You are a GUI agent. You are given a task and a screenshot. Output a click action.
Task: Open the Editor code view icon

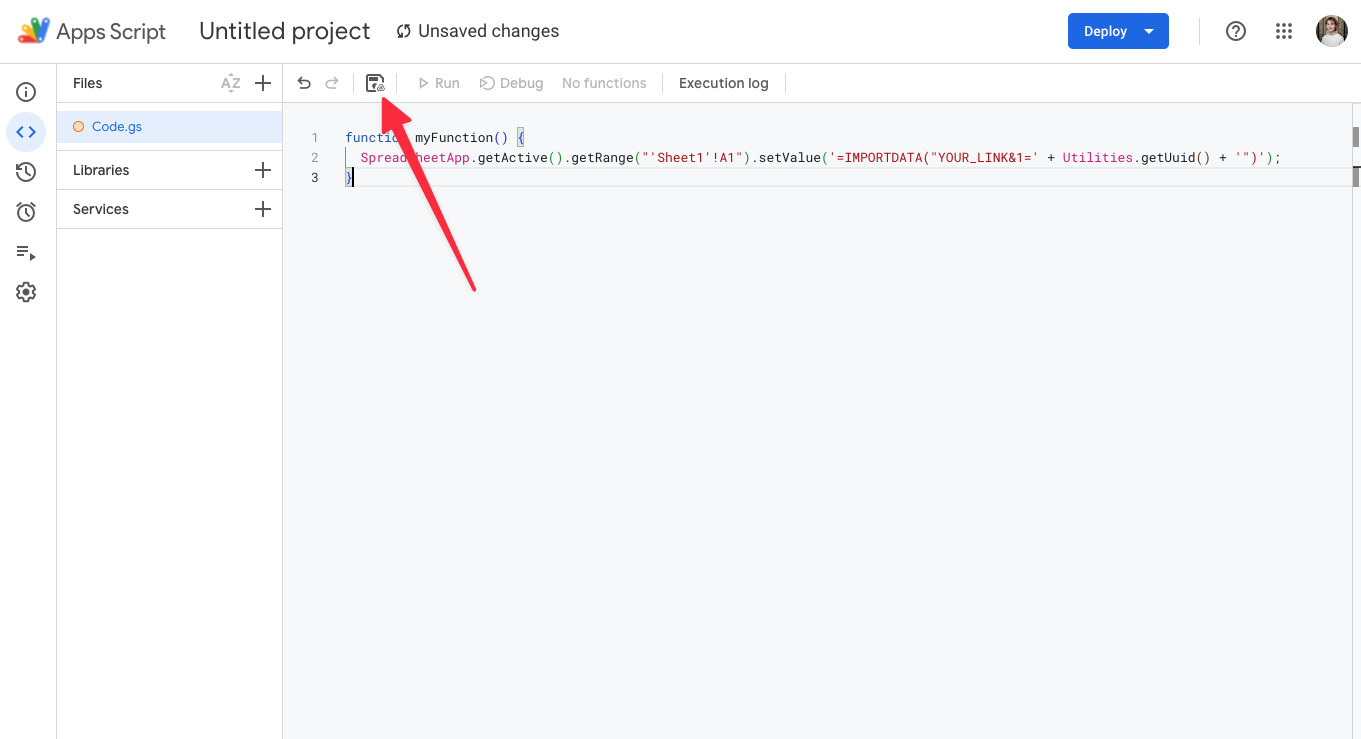coord(26,132)
